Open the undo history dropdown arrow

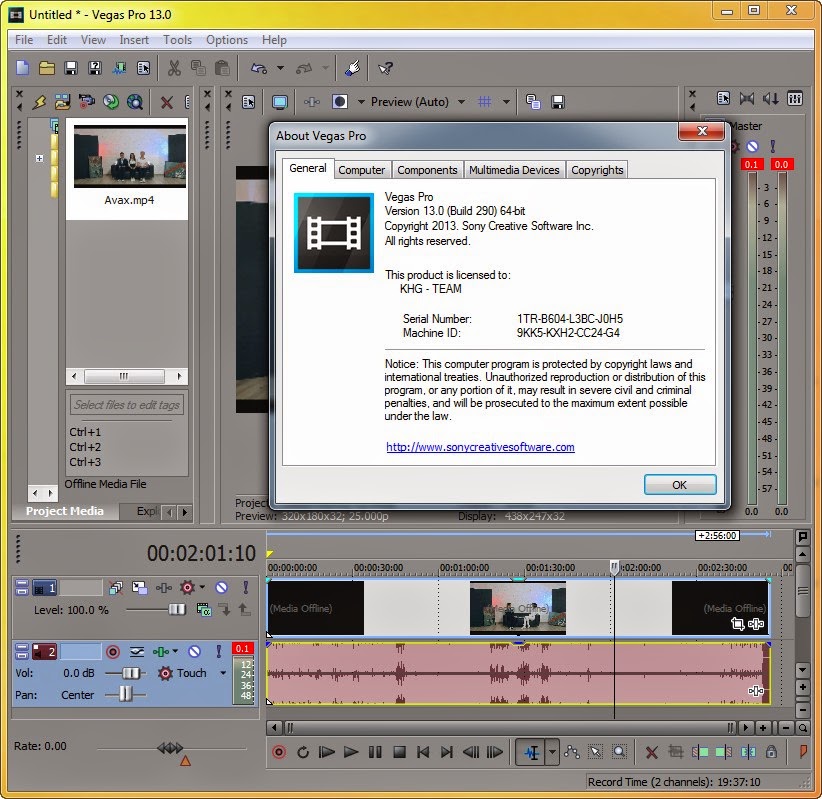coord(280,68)
